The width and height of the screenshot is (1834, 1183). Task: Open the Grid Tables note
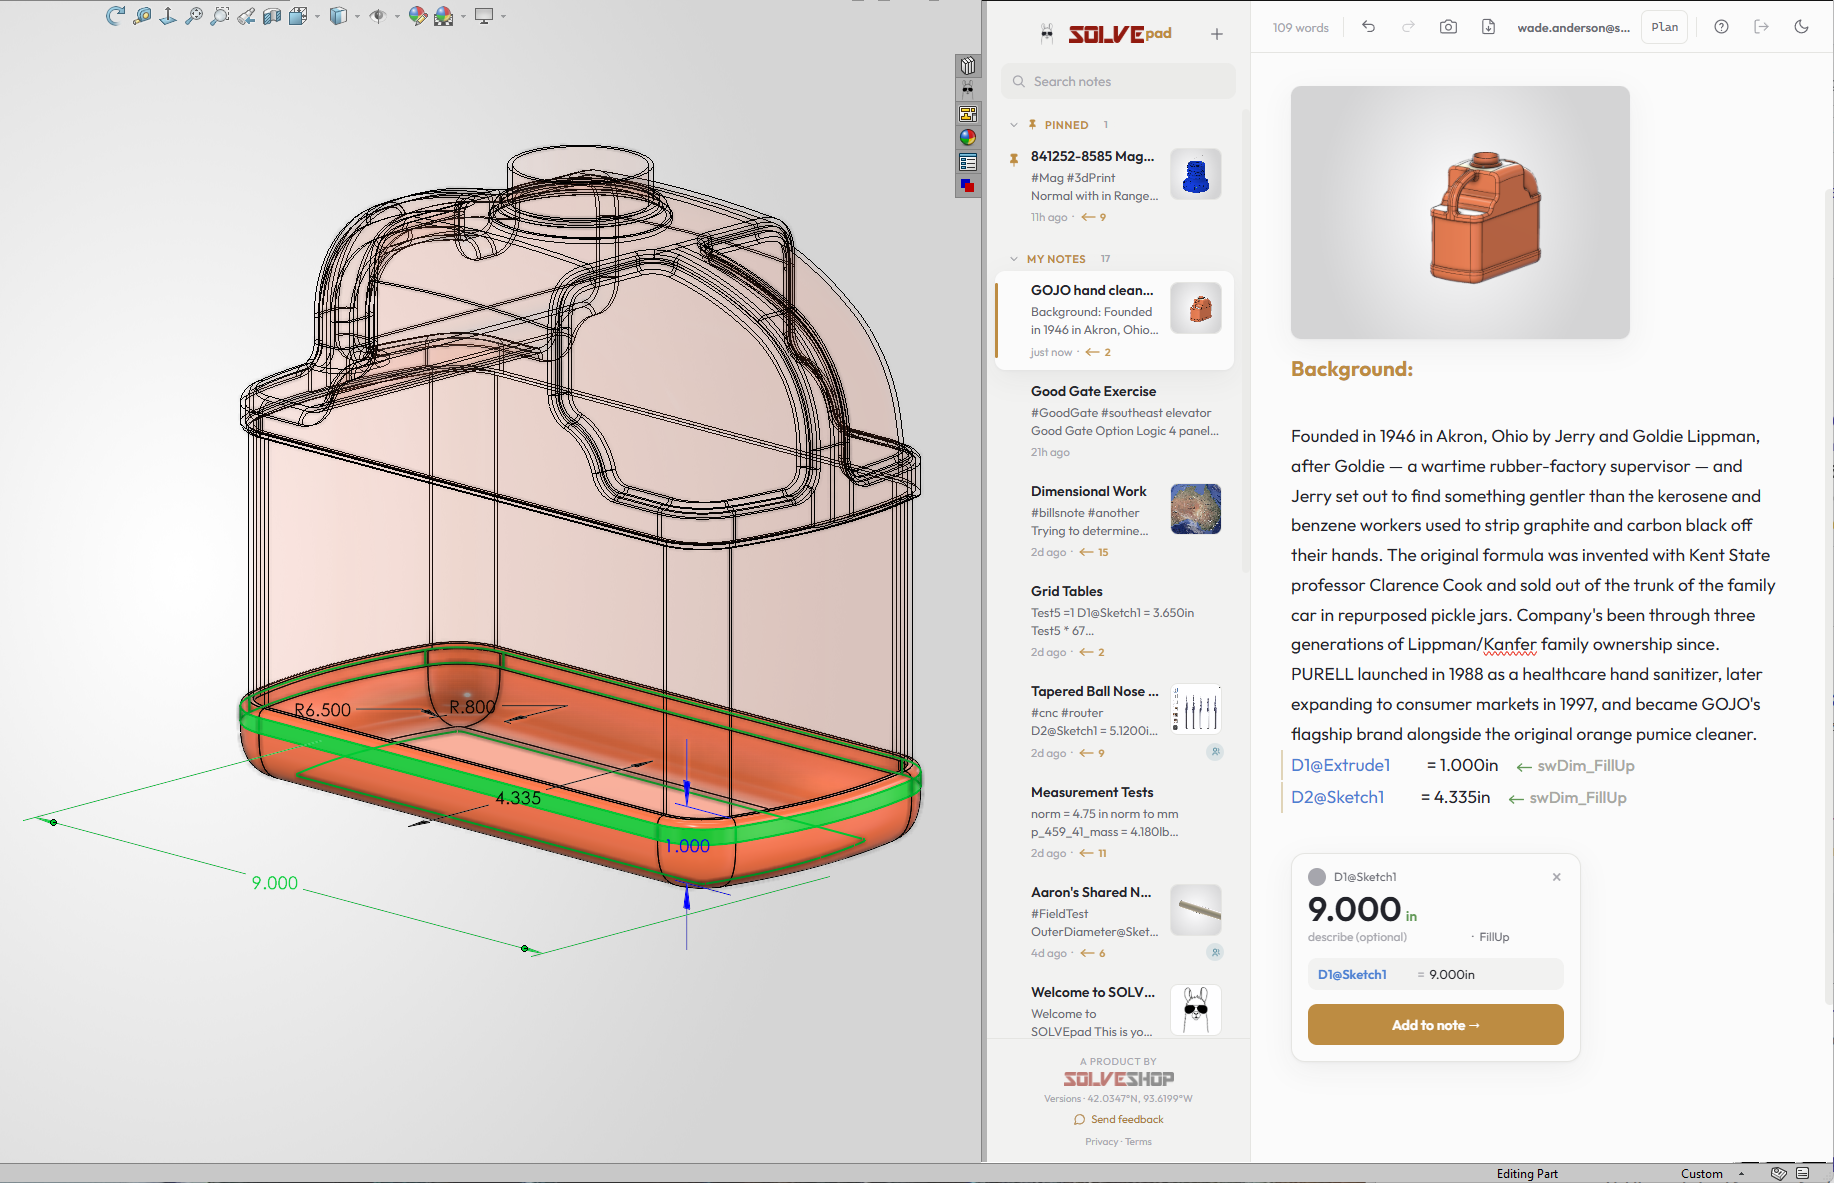click(1115, 620)
